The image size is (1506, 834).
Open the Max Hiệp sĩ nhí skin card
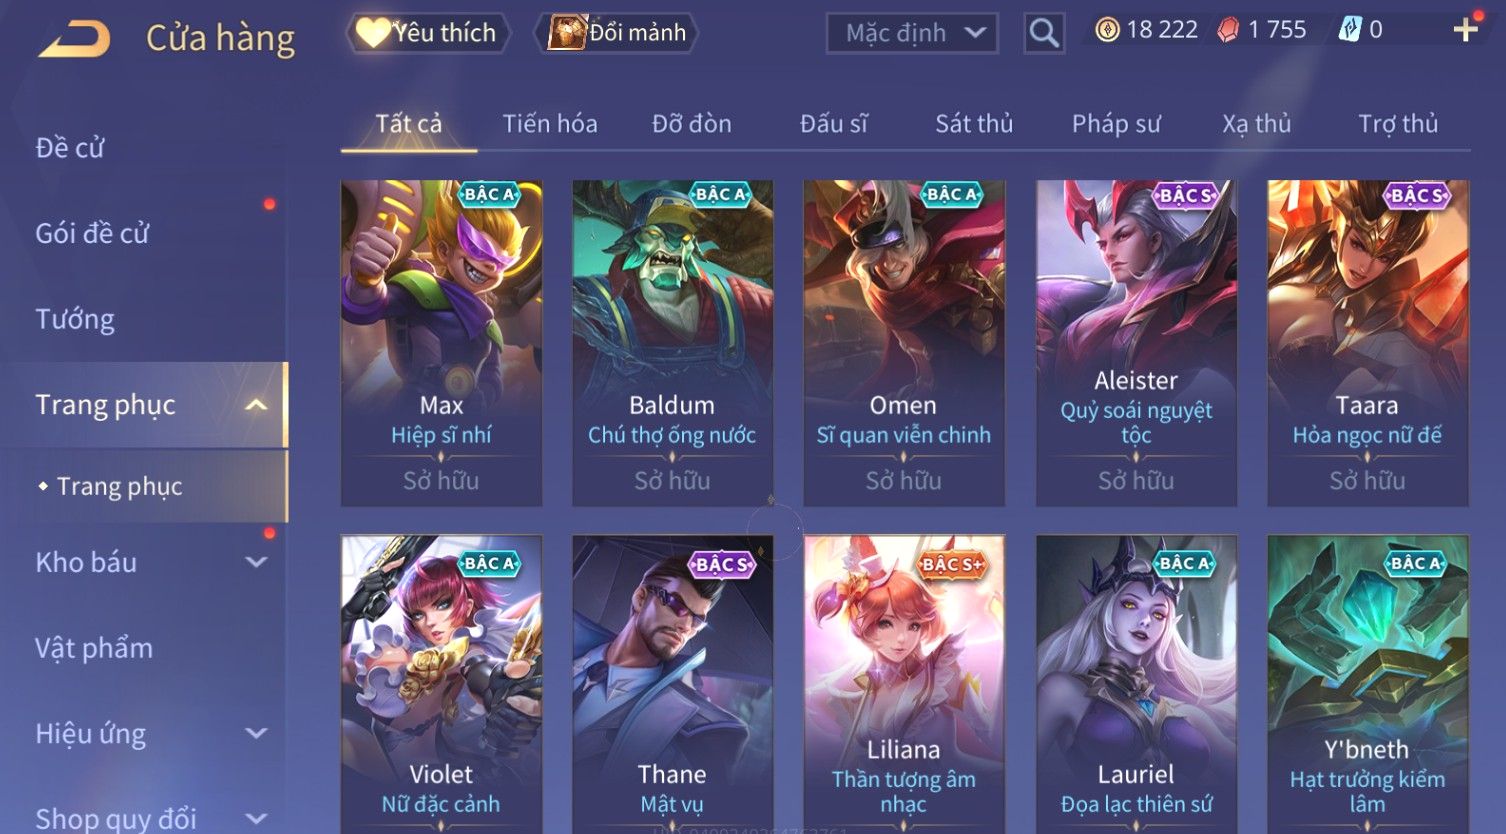tap(441, 343)
